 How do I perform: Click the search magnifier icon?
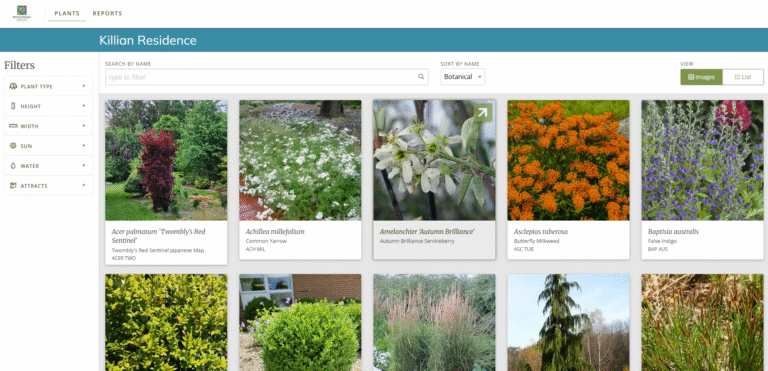tap(421, 77)
